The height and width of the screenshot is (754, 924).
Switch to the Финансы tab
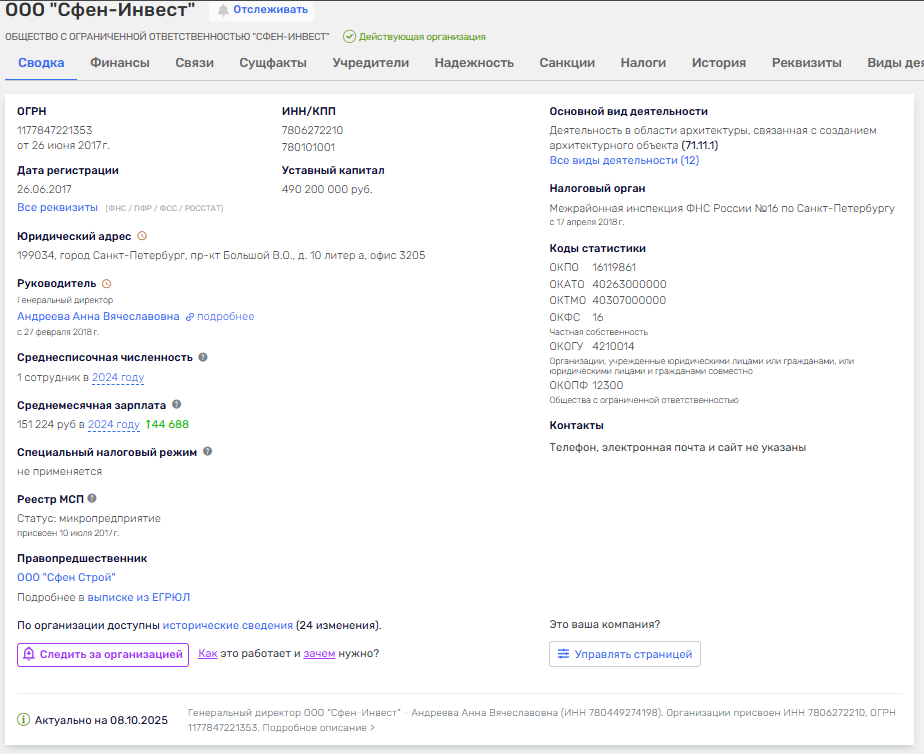tap(120, 63)
